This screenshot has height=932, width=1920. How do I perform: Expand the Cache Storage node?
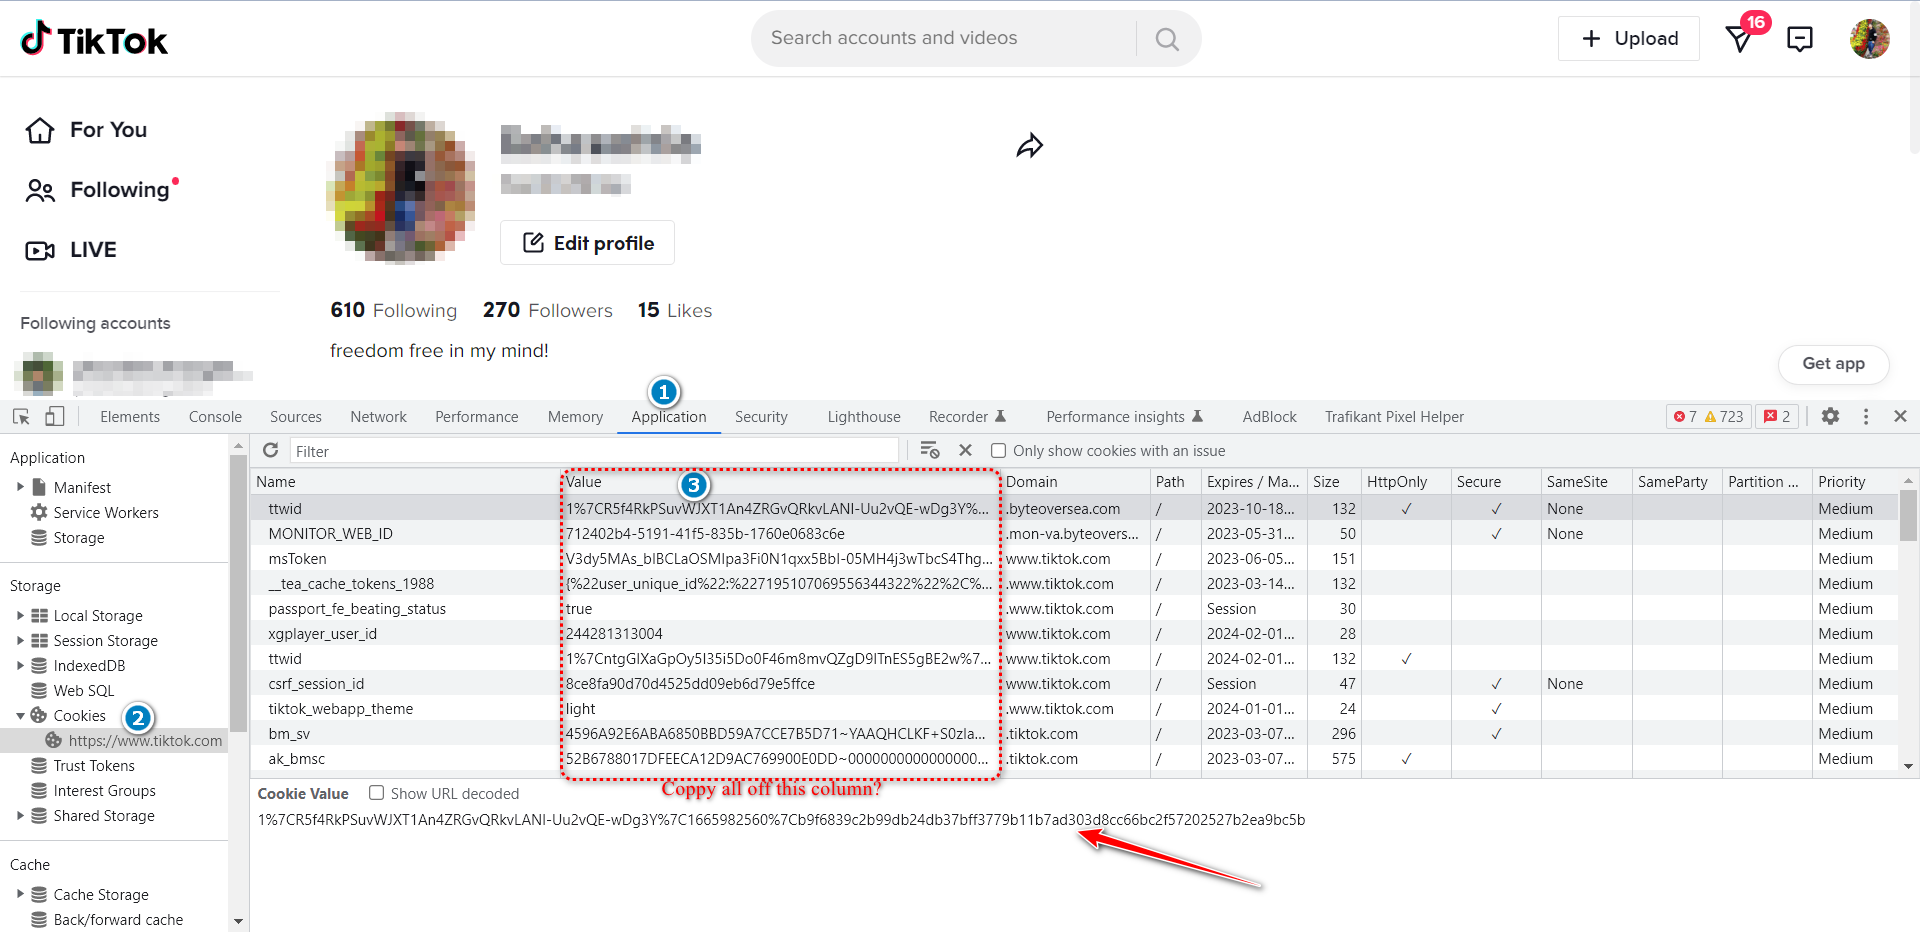point(20,894)
